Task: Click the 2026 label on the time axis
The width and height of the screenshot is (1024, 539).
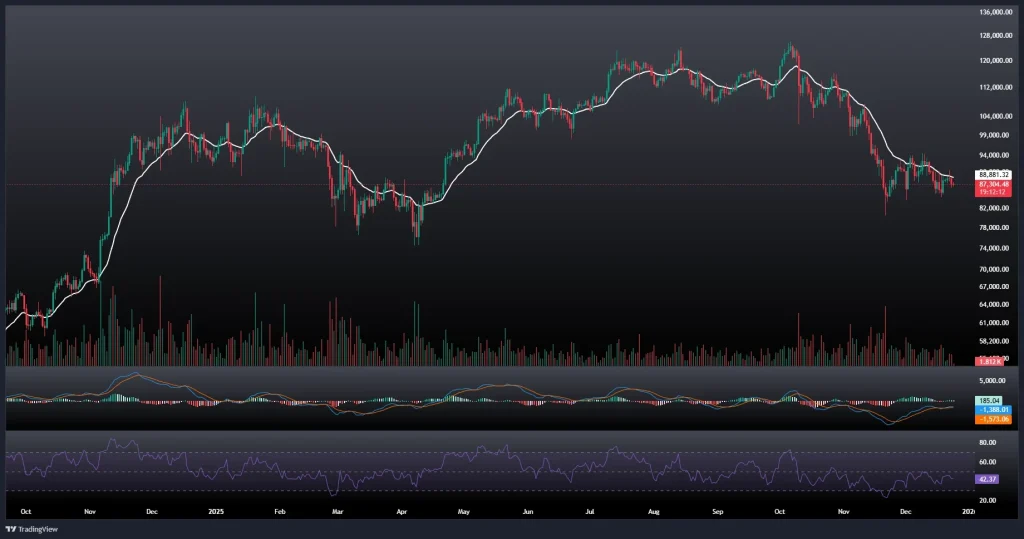Action: (x=968, y=511)
